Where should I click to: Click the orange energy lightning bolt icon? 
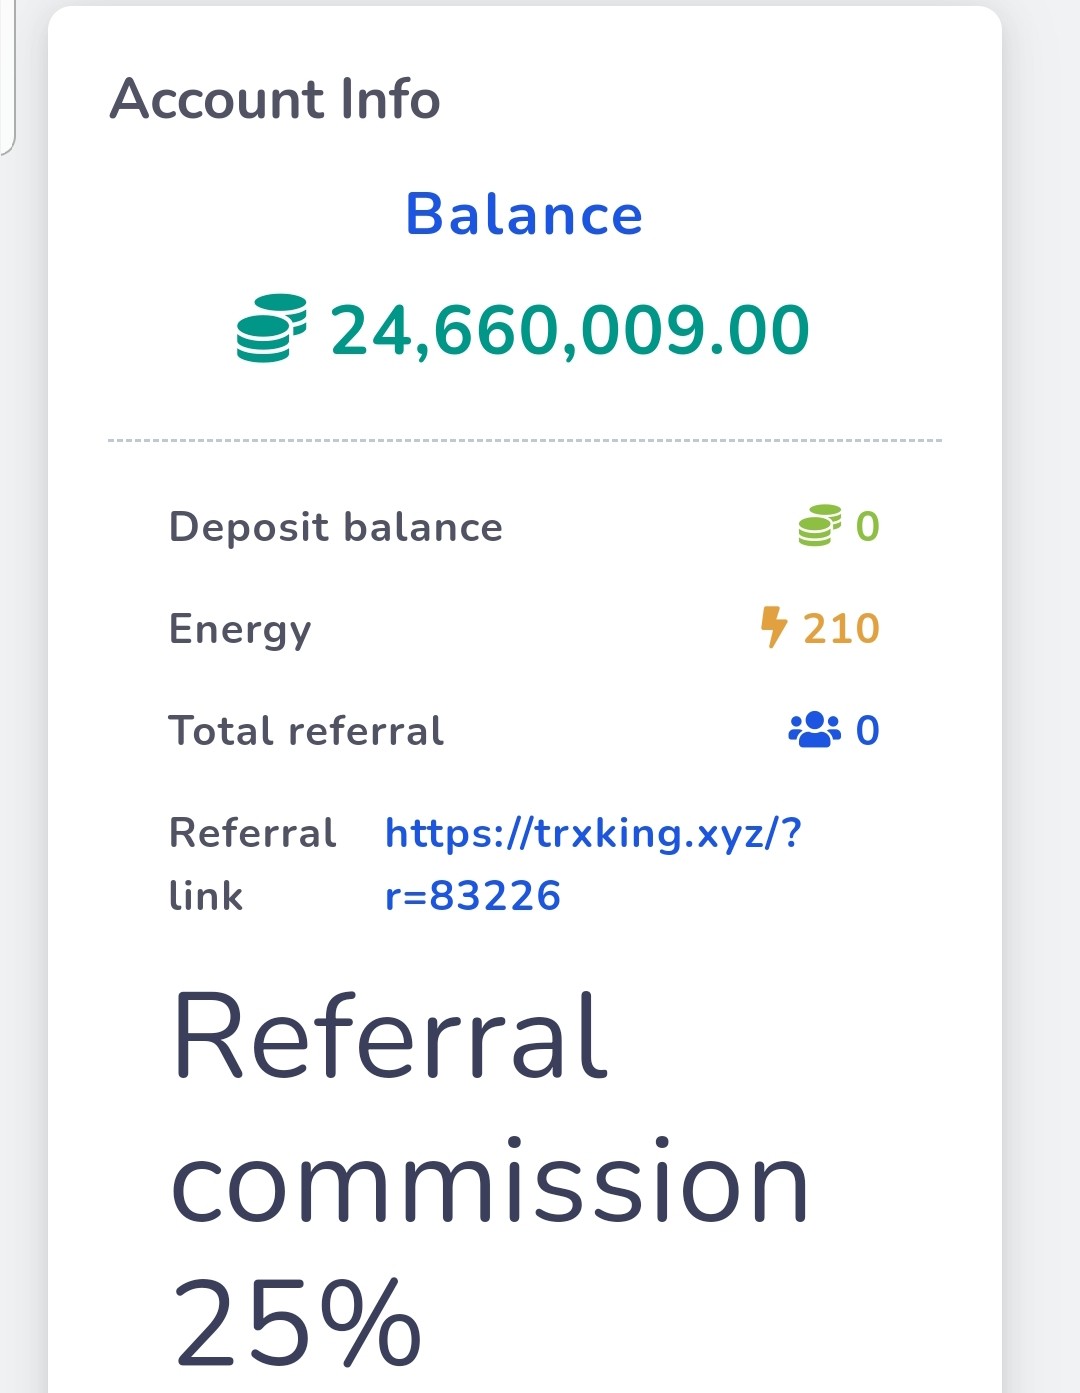[x=774, y=628]
